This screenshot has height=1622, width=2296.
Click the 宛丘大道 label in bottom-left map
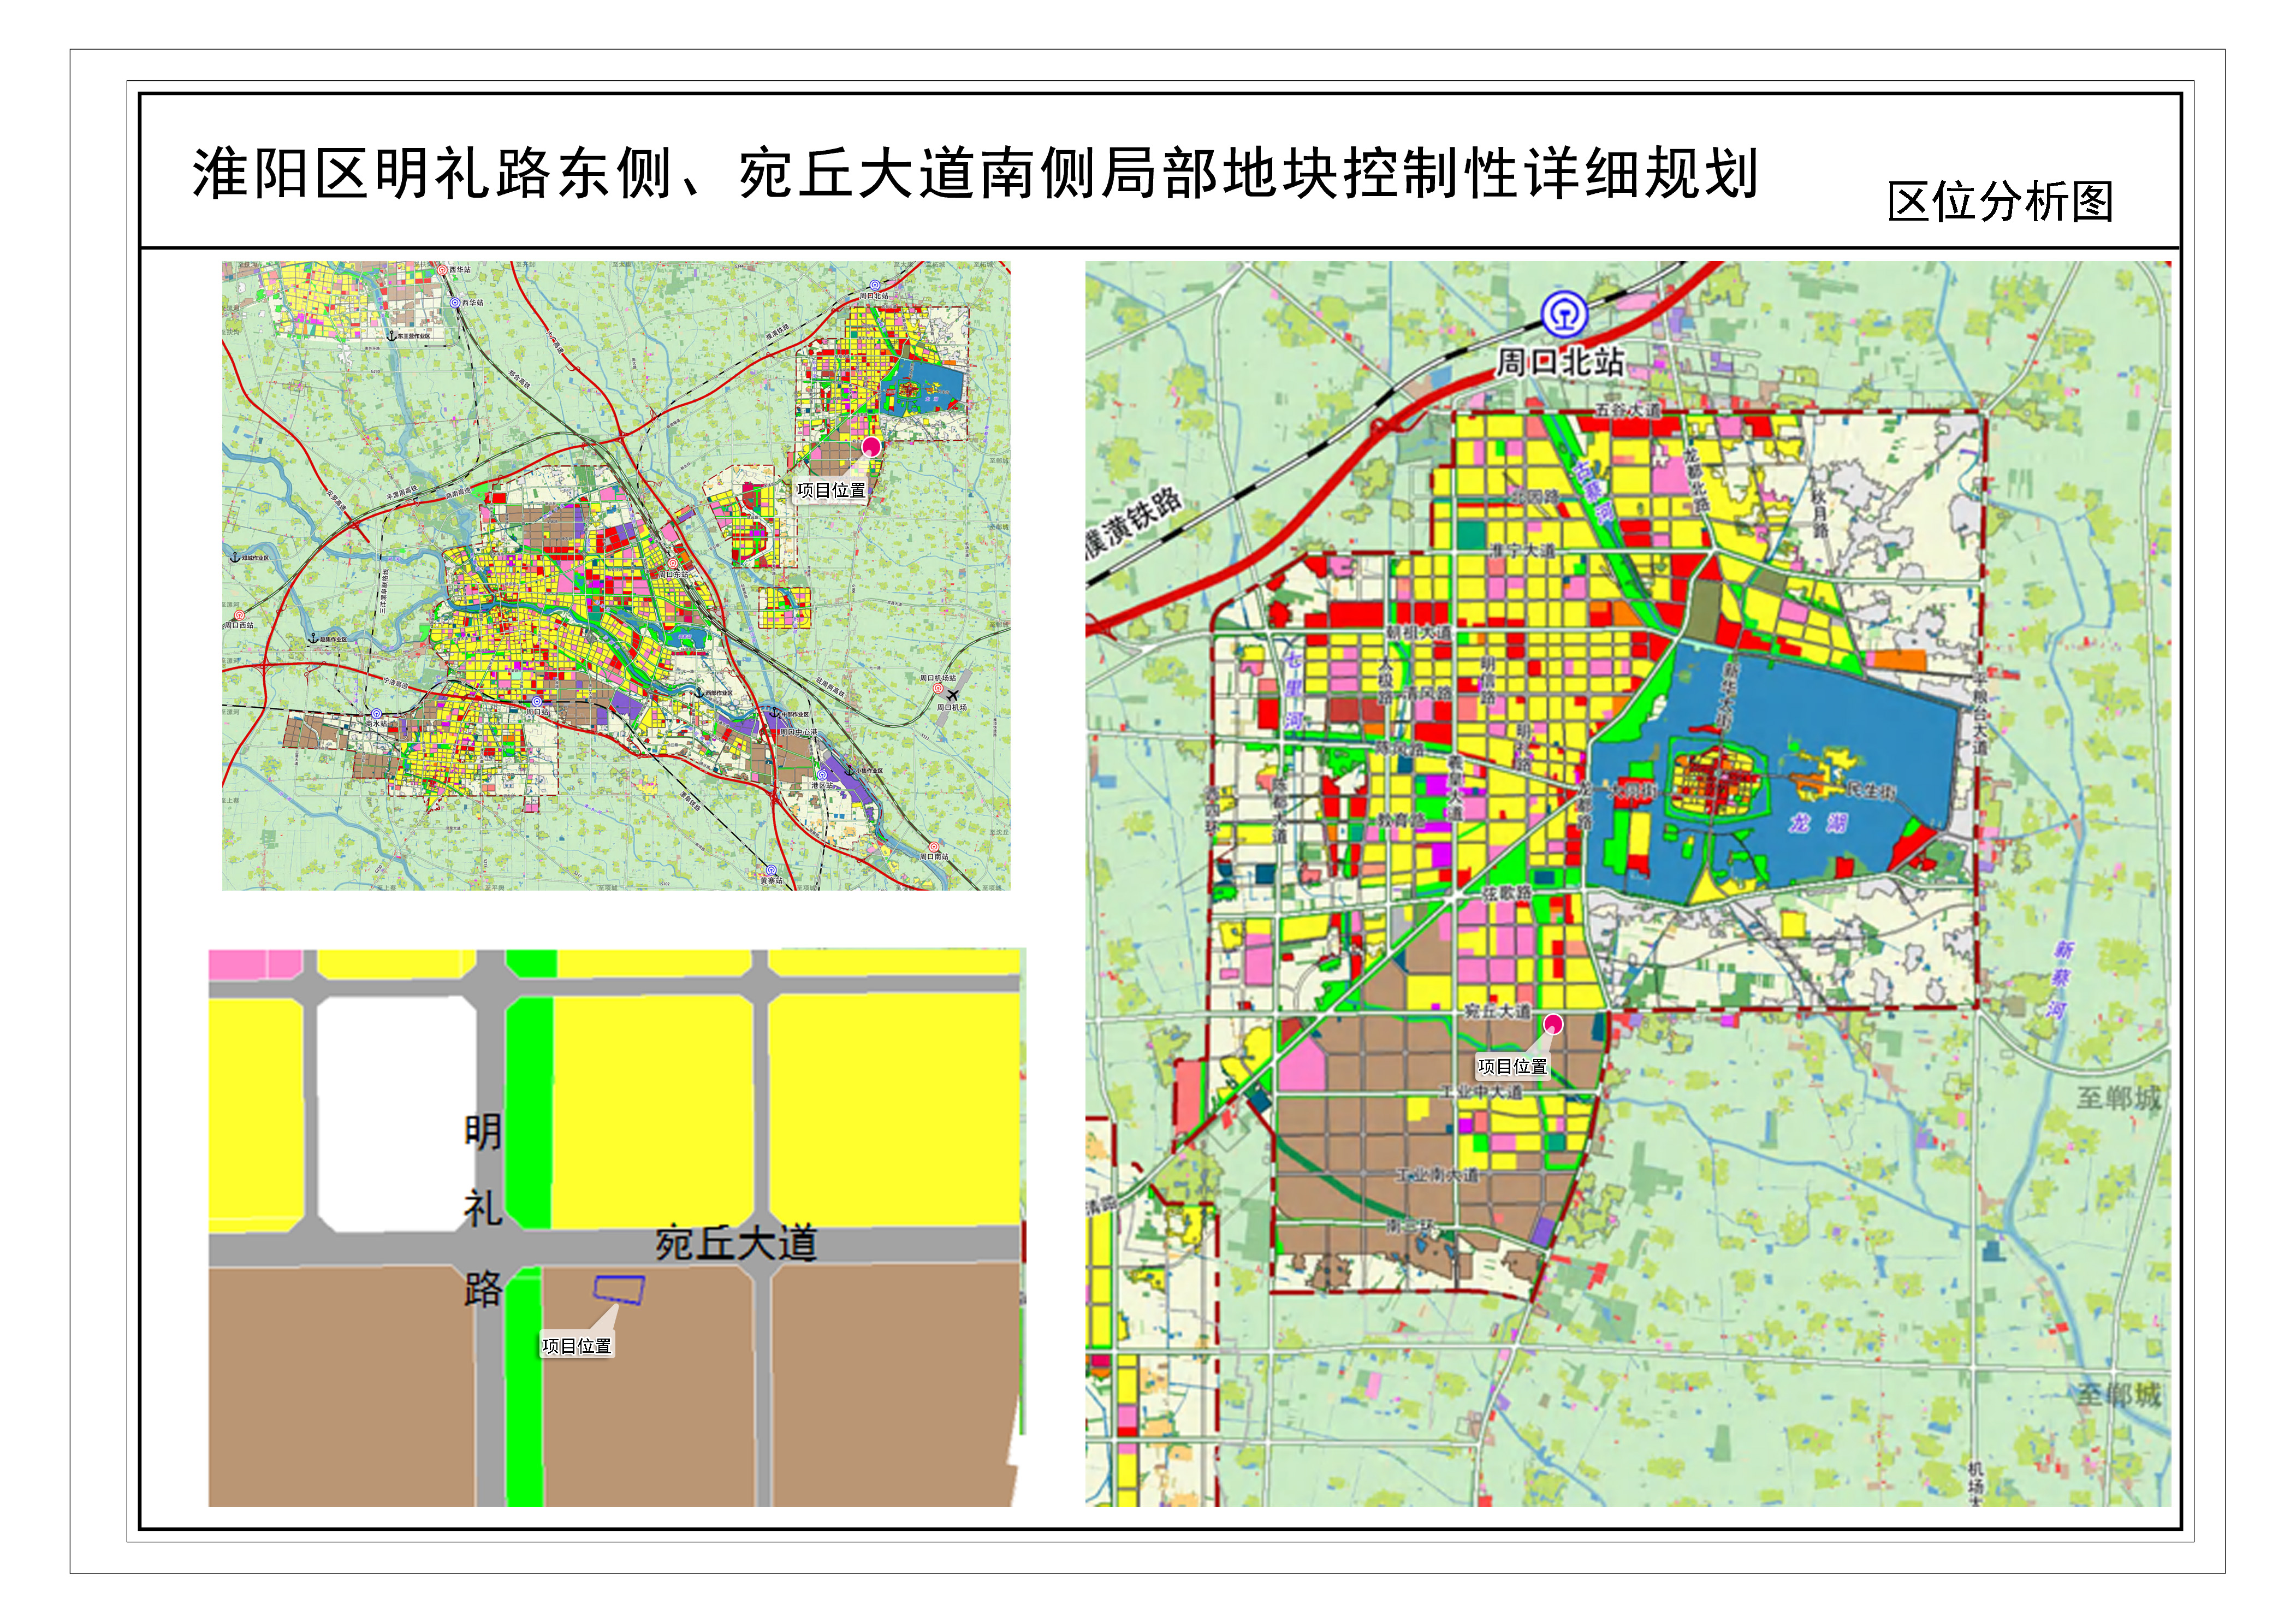tap(736, 1244)
